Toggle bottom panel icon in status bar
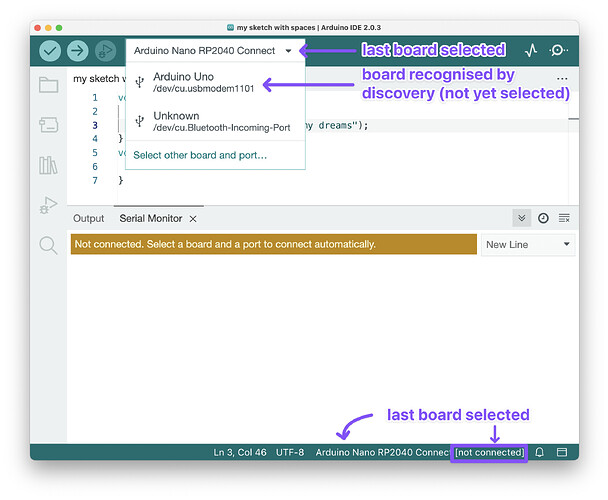 pyautogui.click(x=562, y=452)
